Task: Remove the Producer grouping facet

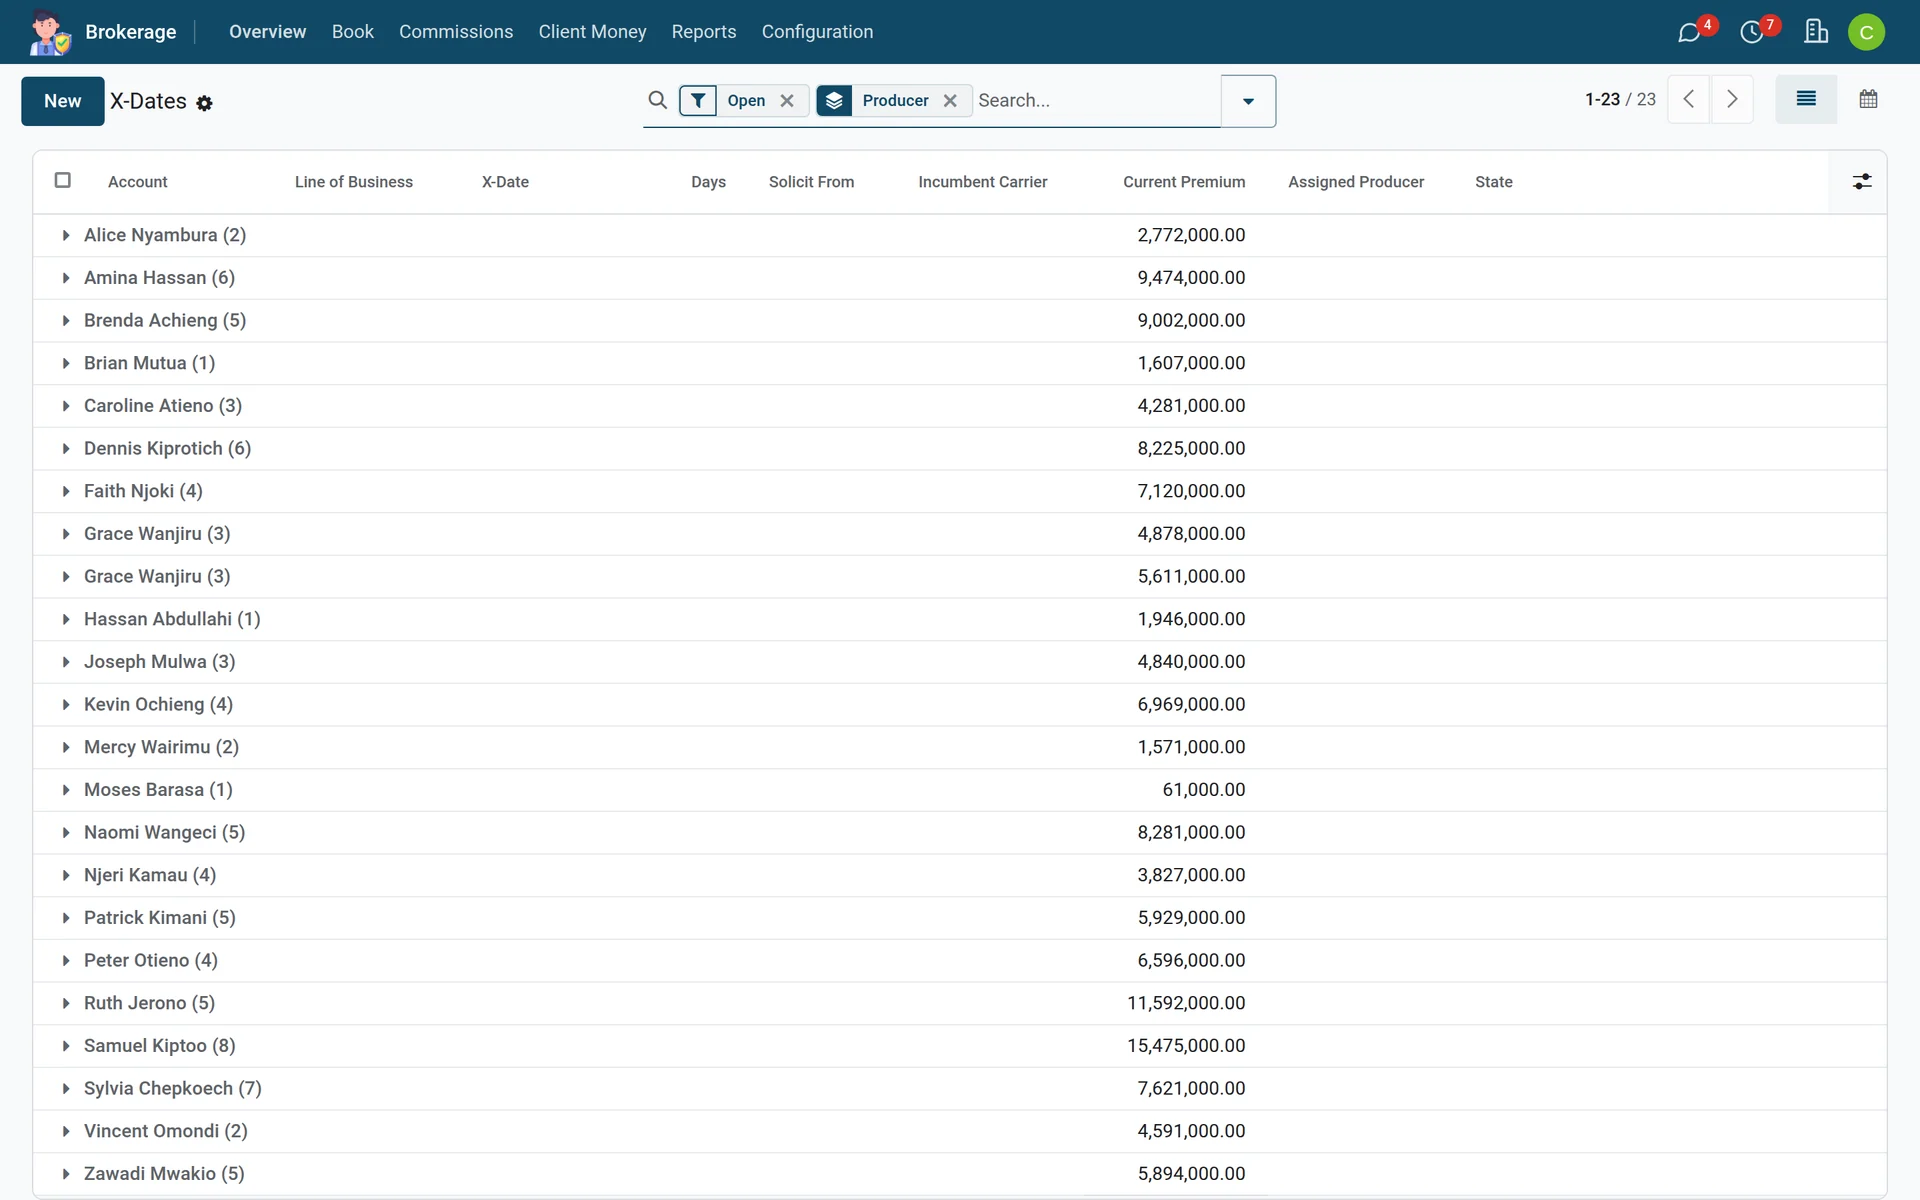Action: point(950,100)
